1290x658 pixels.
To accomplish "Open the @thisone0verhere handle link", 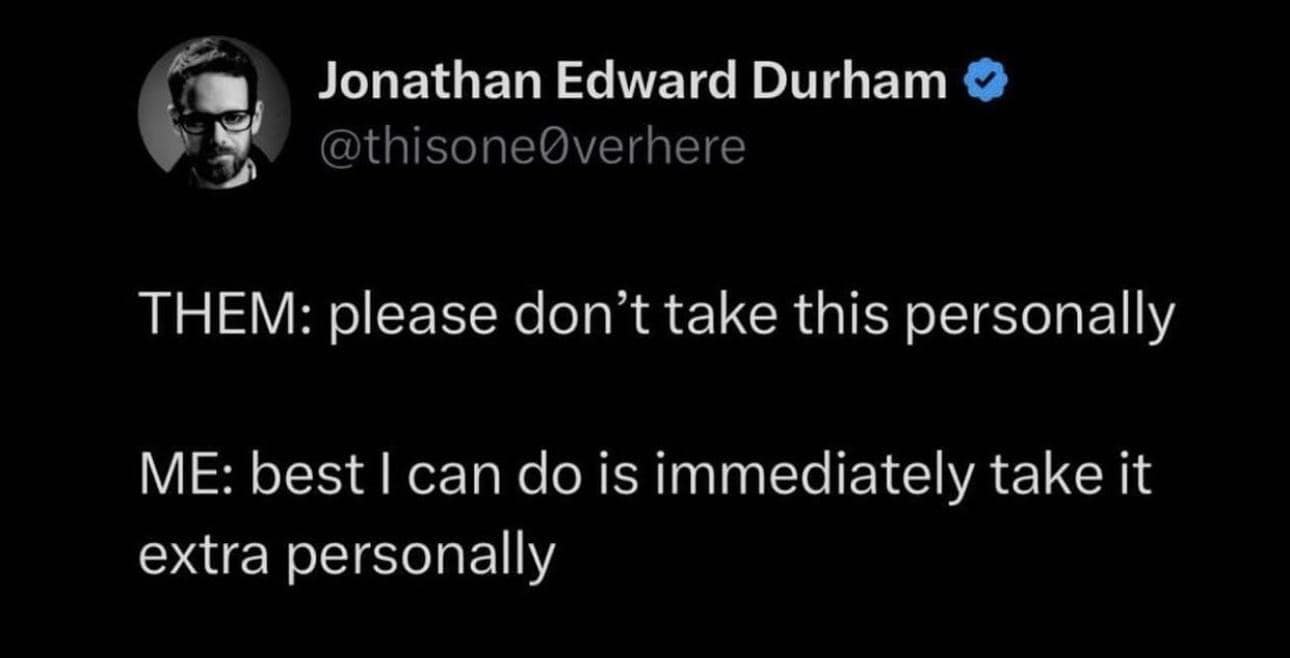I will 532,148.
